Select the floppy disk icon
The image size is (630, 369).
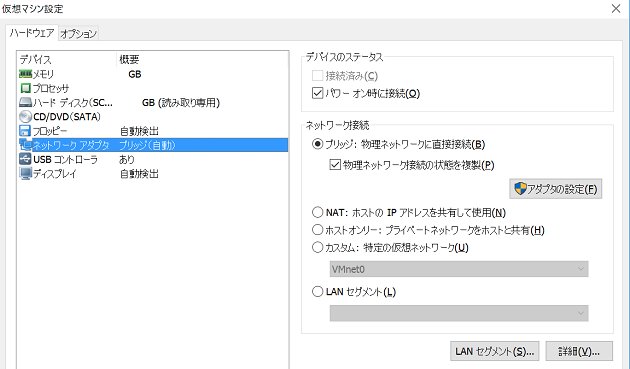click(x=25, y=131)
